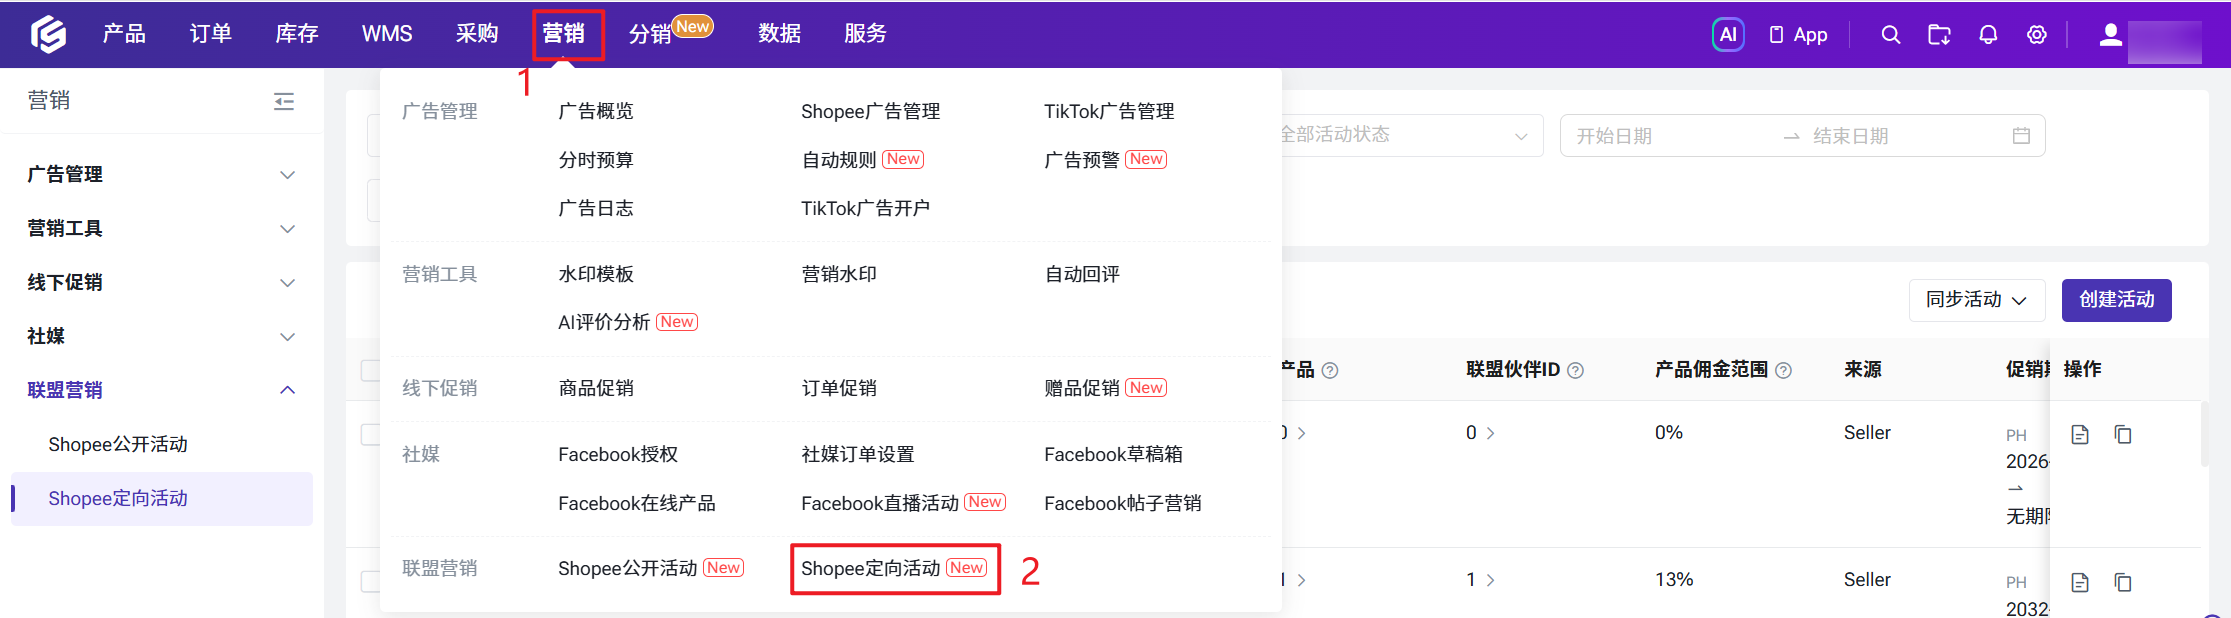Click the user account avatar icon
The height and width of the screenshot is (618, 2231).
2110,35
